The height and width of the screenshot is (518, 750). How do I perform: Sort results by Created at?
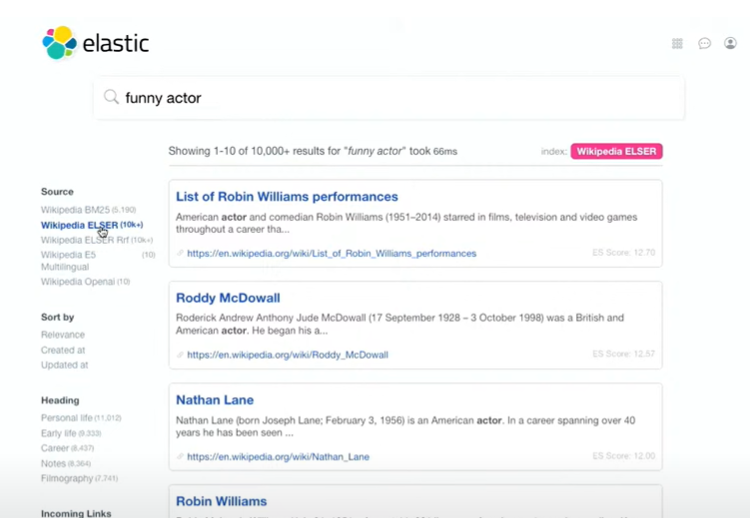point(63,350)
